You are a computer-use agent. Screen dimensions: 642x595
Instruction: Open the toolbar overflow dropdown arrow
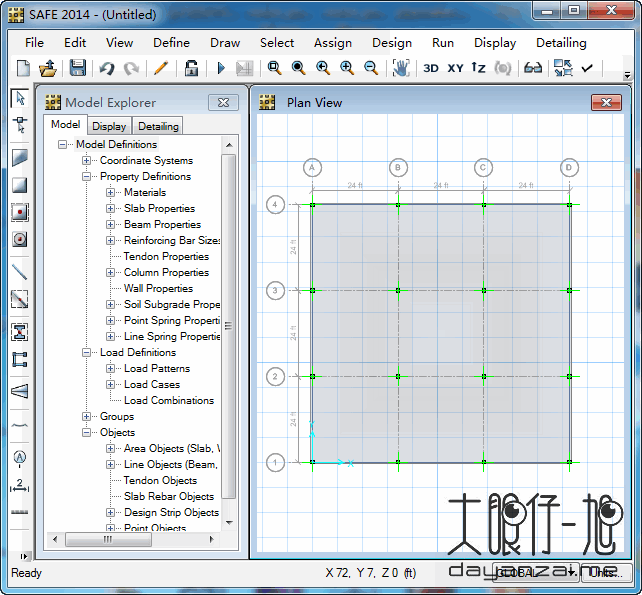[627, 75]
